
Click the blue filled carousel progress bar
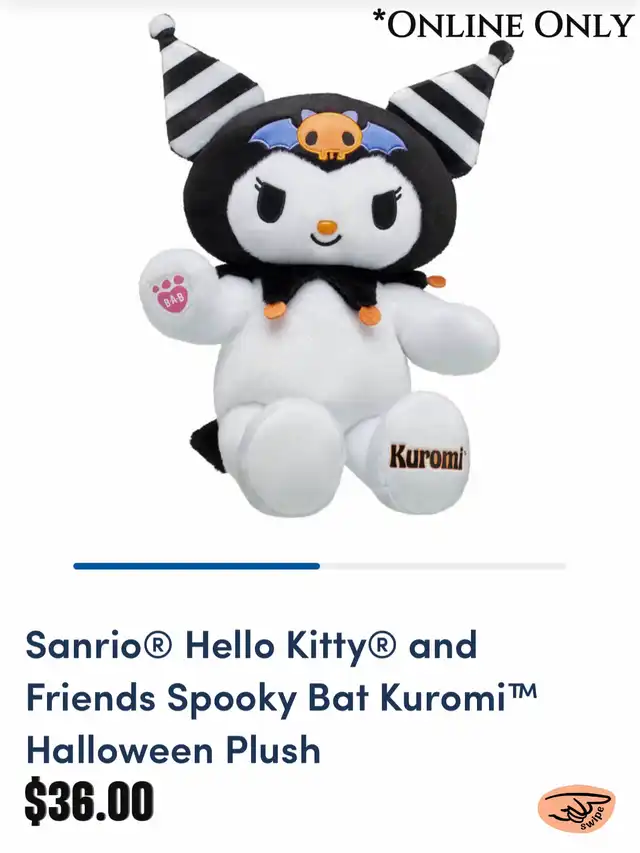(x=196, y=566)
